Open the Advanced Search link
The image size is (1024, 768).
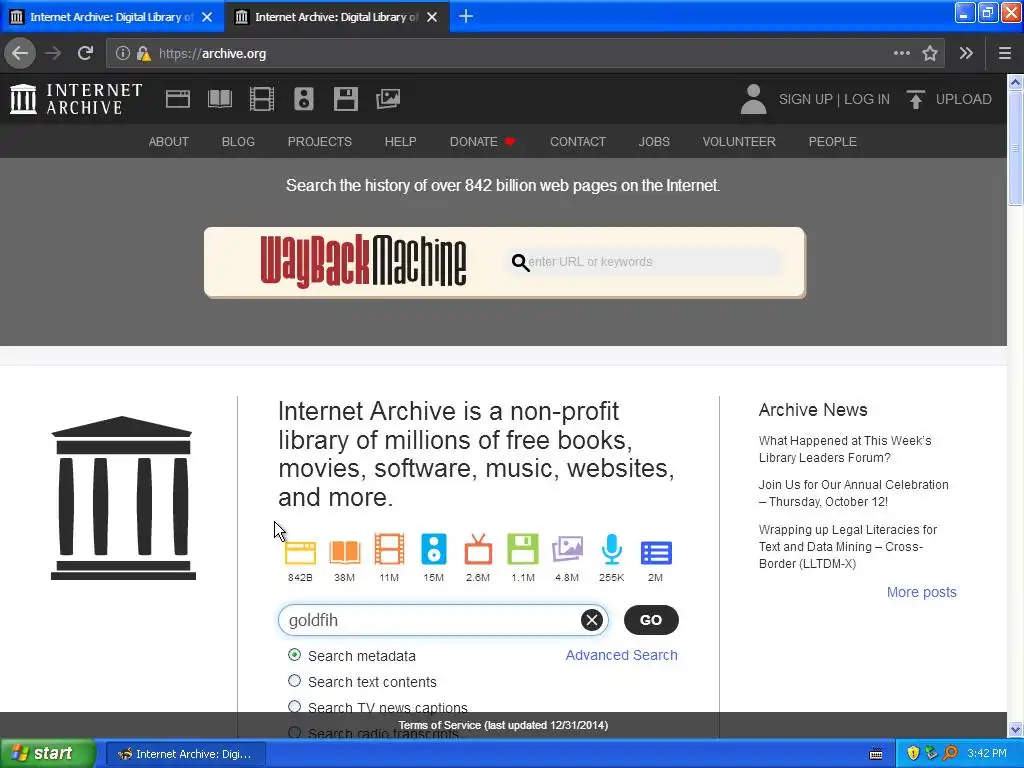pyautogui.click(x=621, y=655)
